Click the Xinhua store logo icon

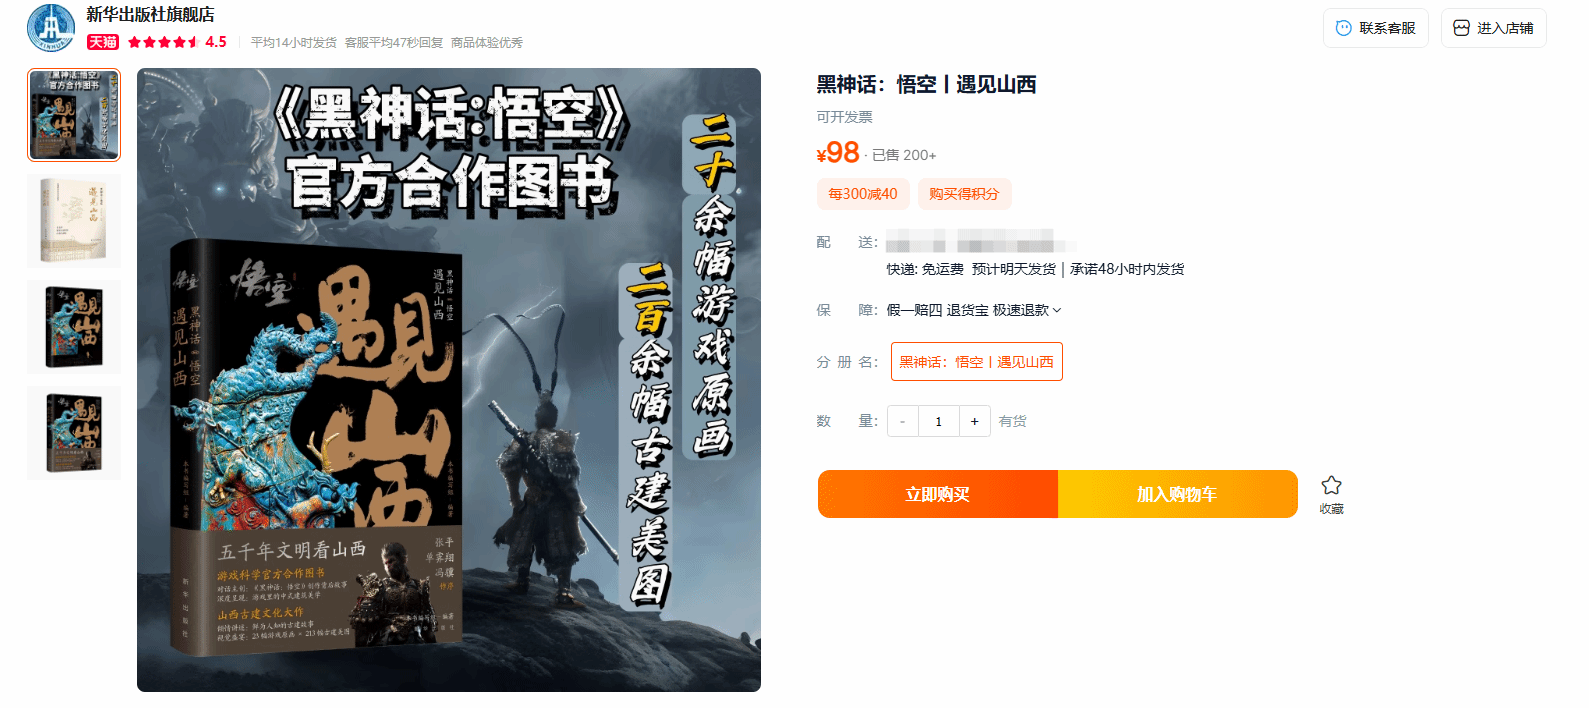pos(51,27)
